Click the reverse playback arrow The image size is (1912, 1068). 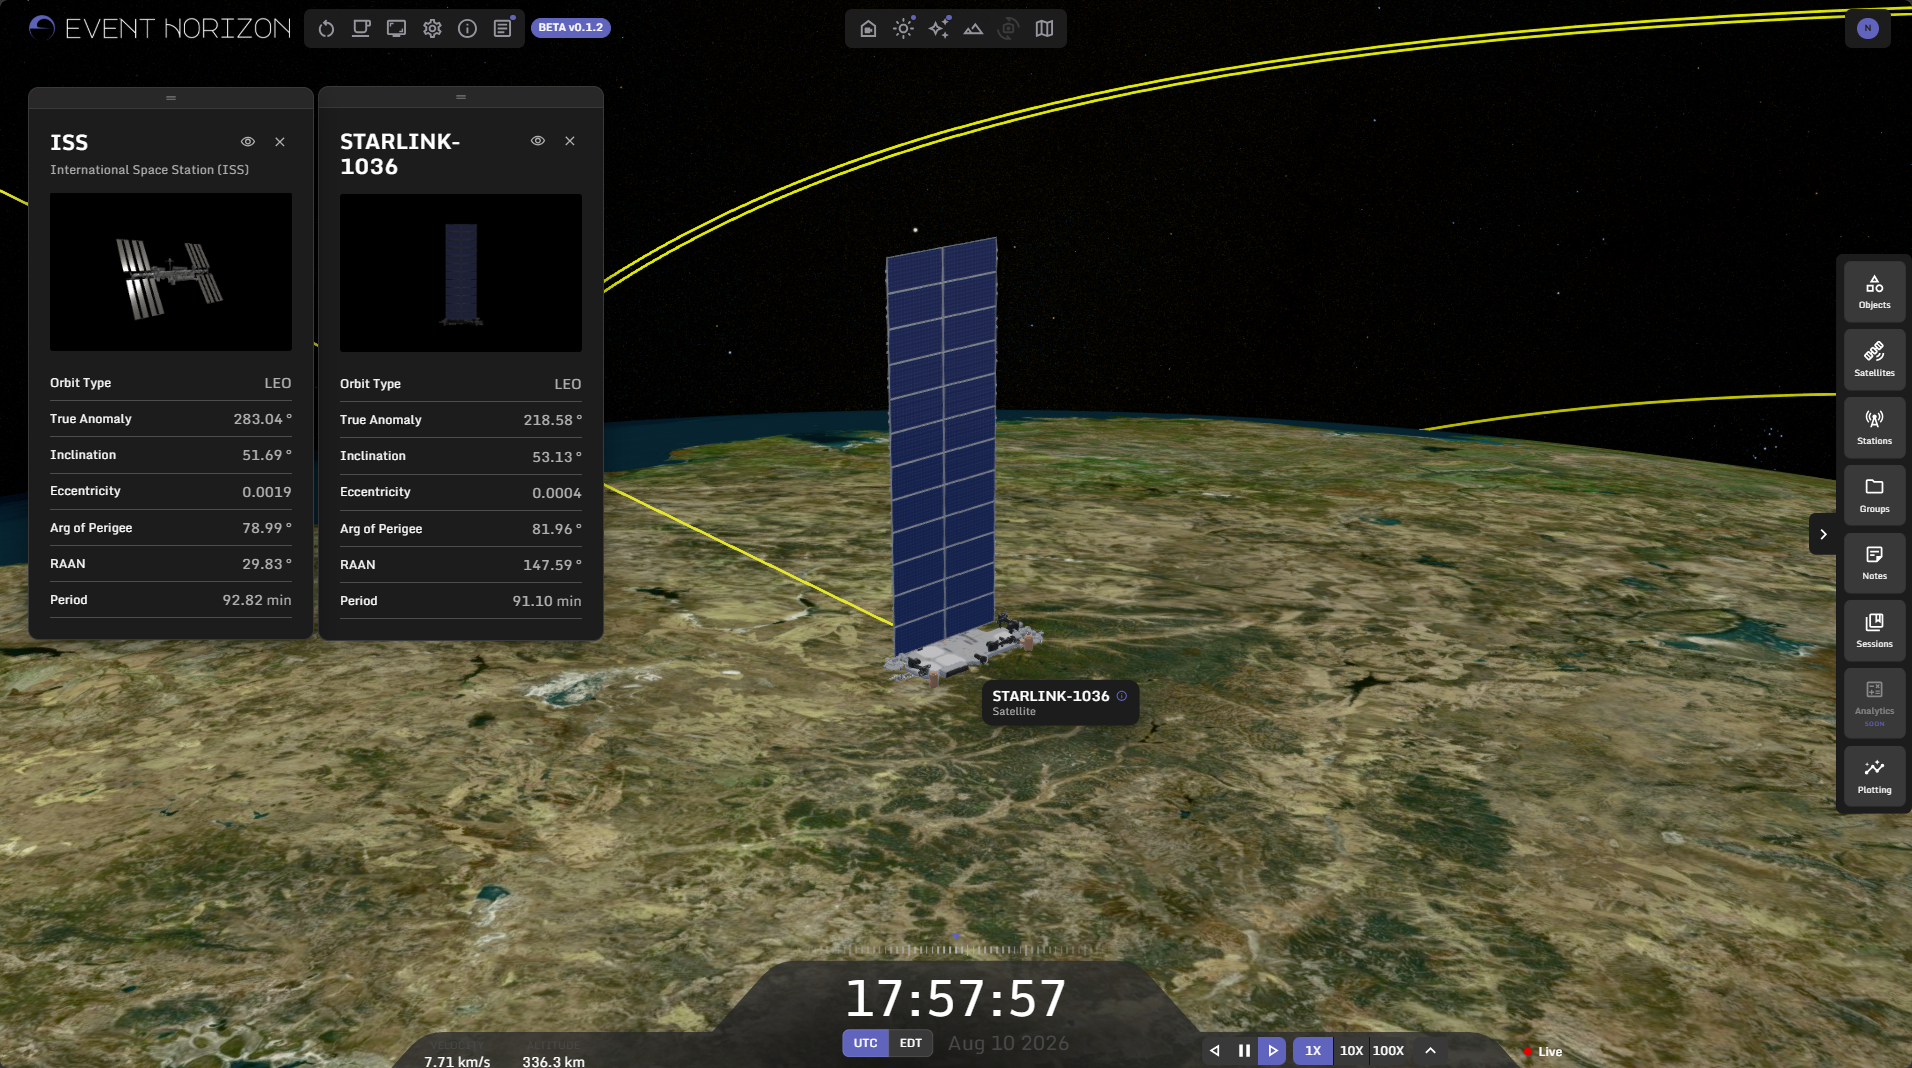pyautogui.click(x=1215, y=1051)
